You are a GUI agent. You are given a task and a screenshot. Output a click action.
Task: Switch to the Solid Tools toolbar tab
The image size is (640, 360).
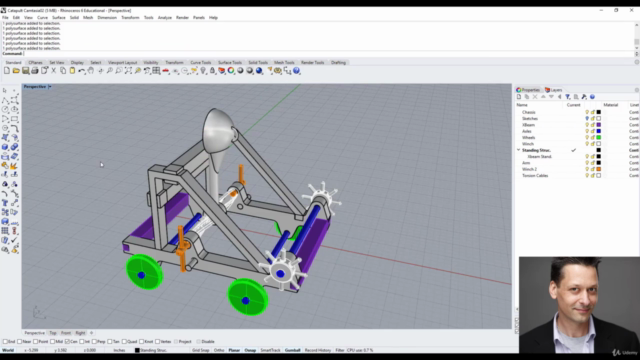click(258, 62)
